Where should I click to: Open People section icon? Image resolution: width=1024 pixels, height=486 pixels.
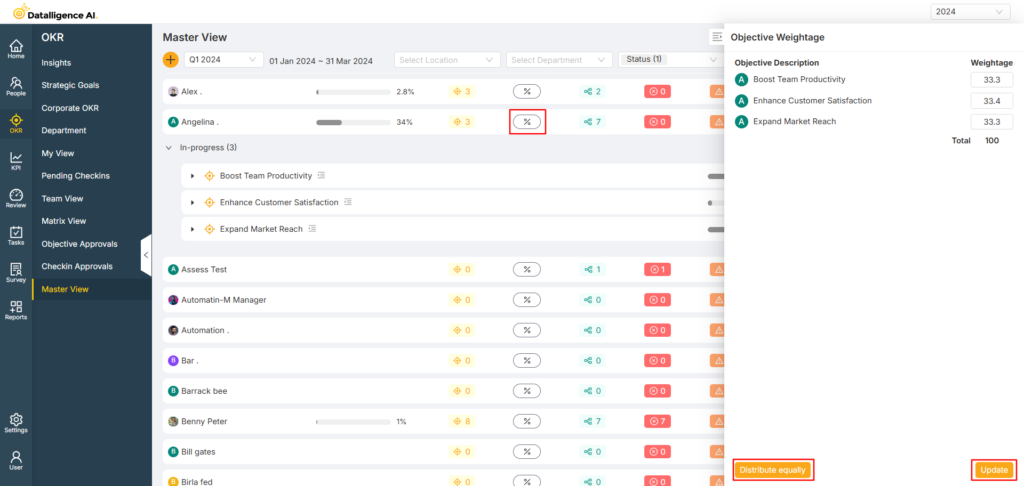point(16,86)
